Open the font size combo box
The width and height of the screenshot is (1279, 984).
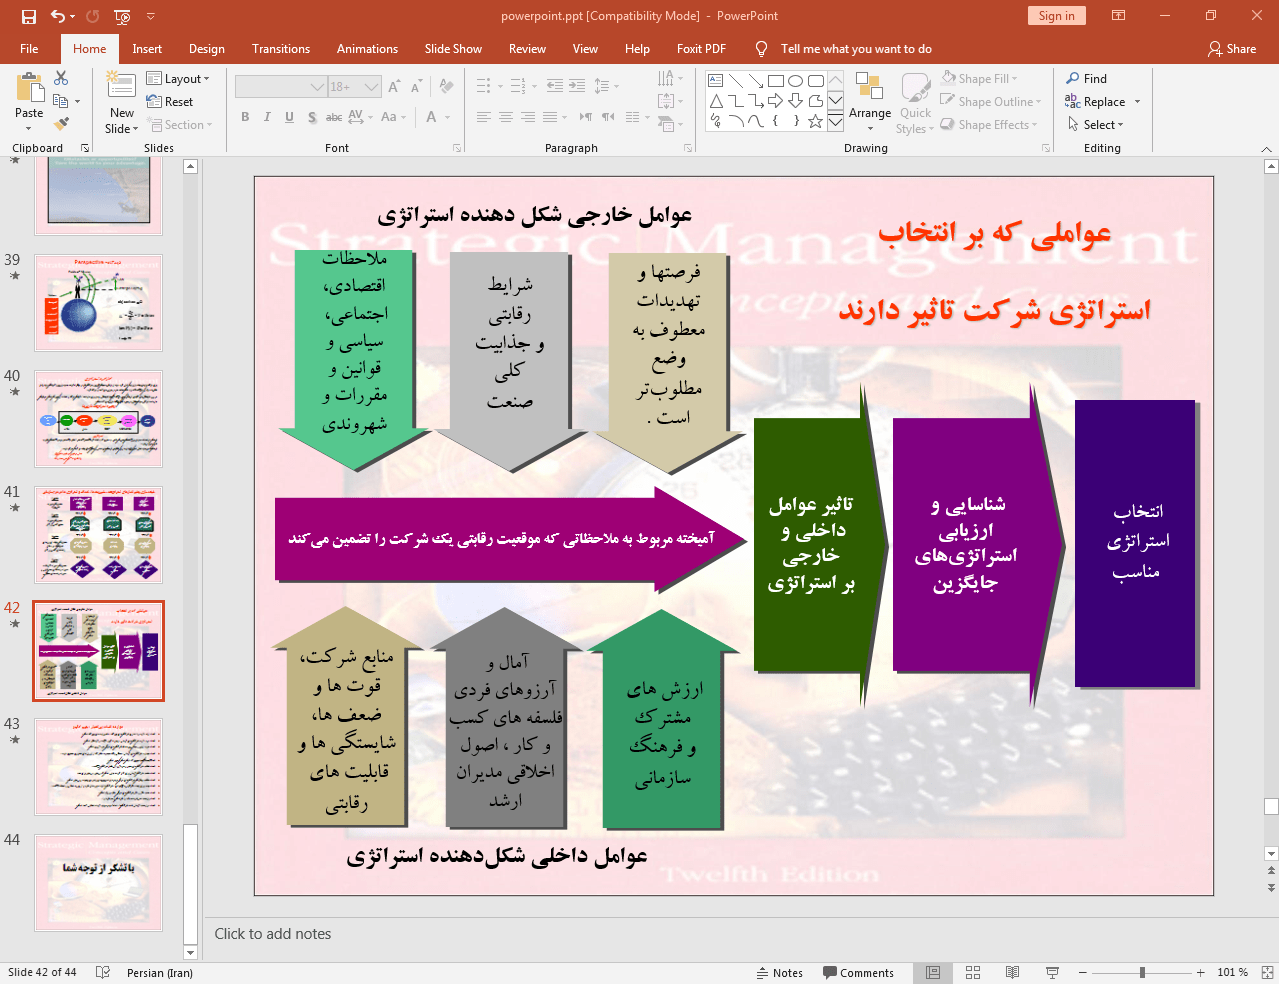[x=355, y=87]
